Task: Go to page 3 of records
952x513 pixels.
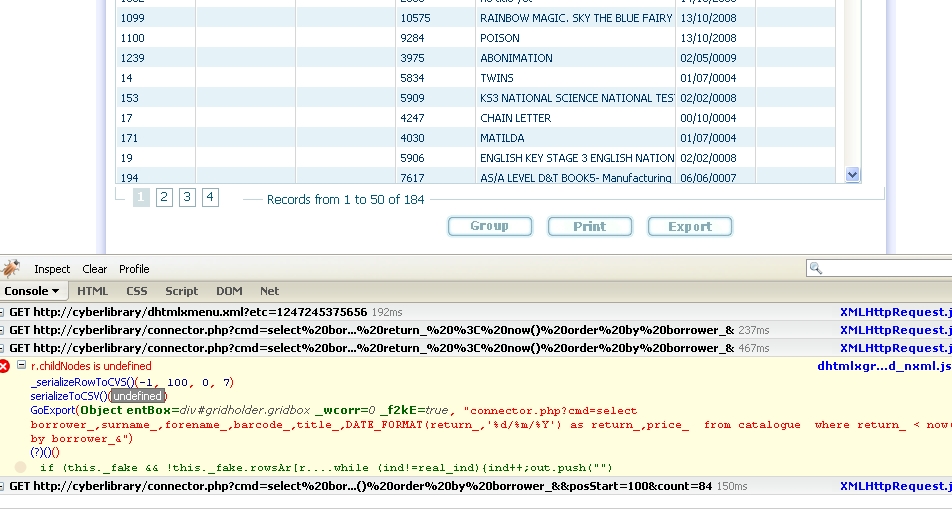Action: (x=187, y=197)
